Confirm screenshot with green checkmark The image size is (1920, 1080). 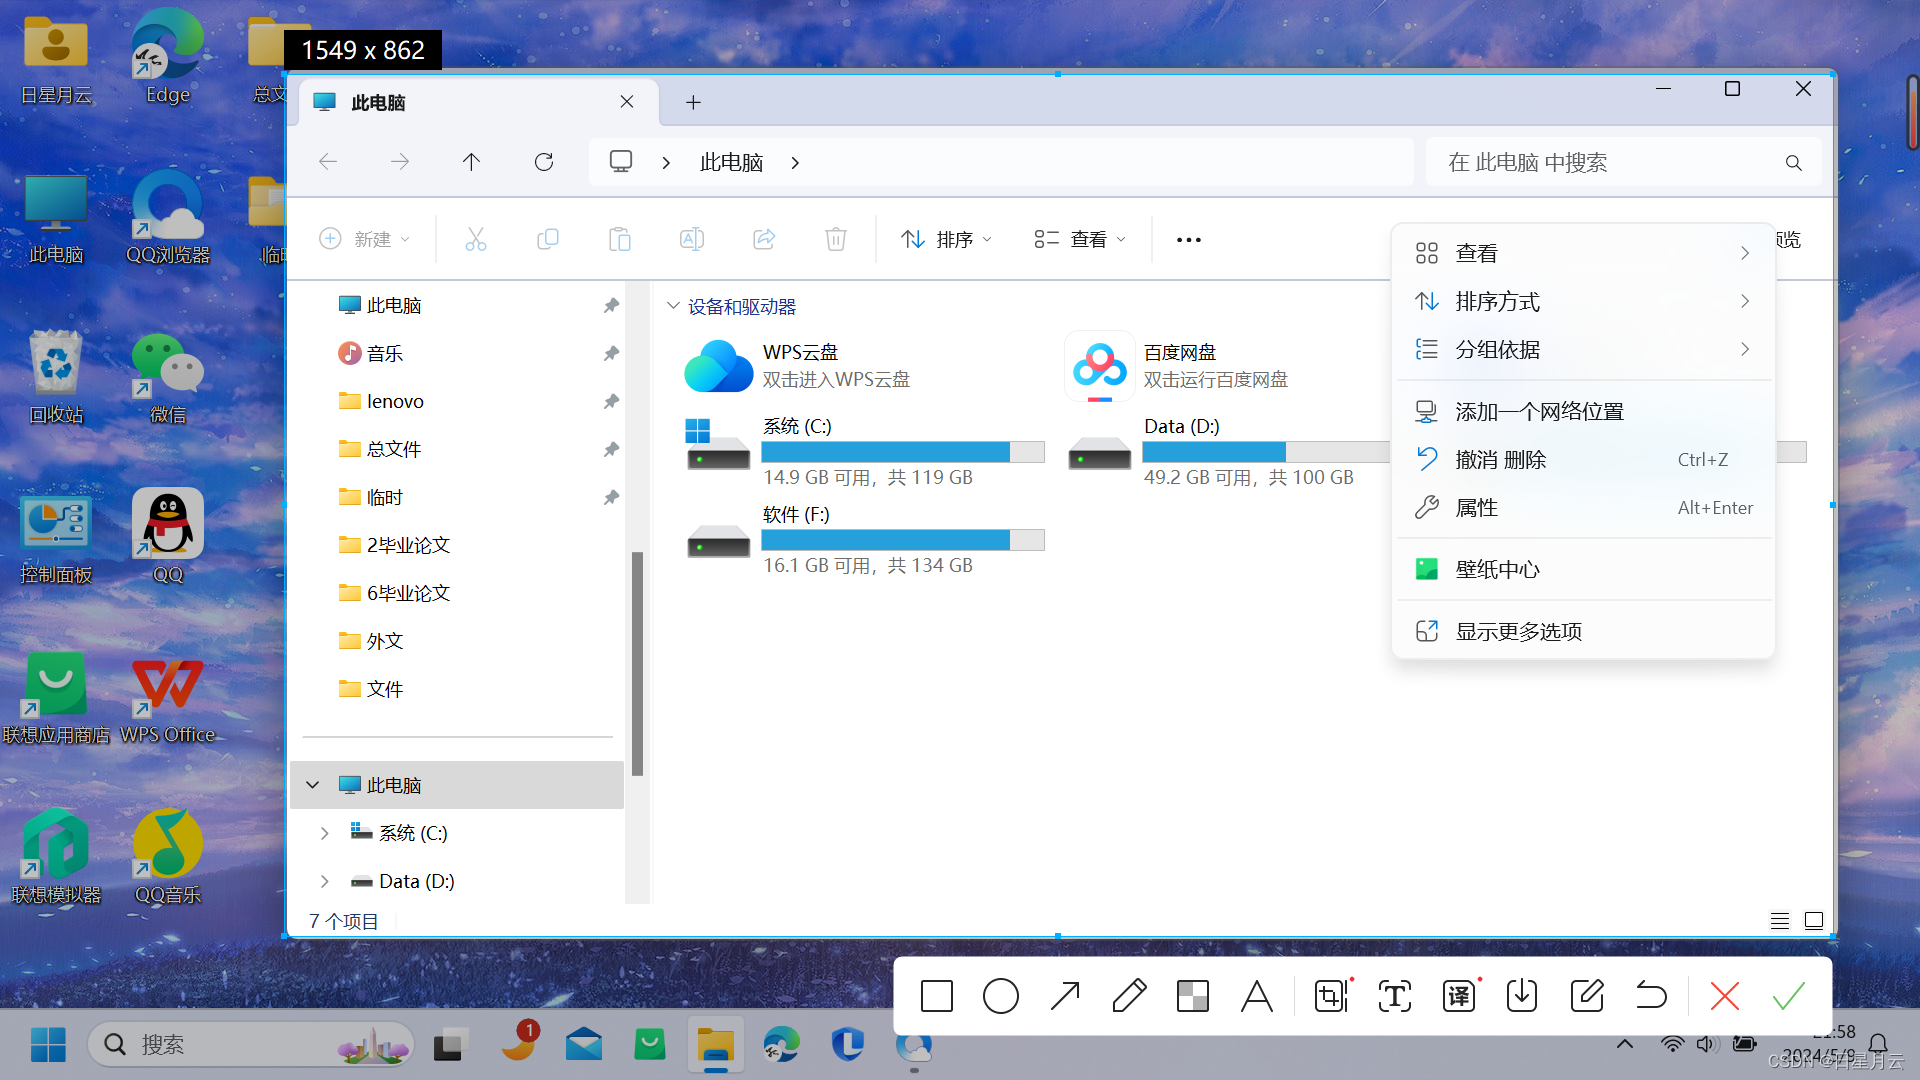(x=1788, y=996)
